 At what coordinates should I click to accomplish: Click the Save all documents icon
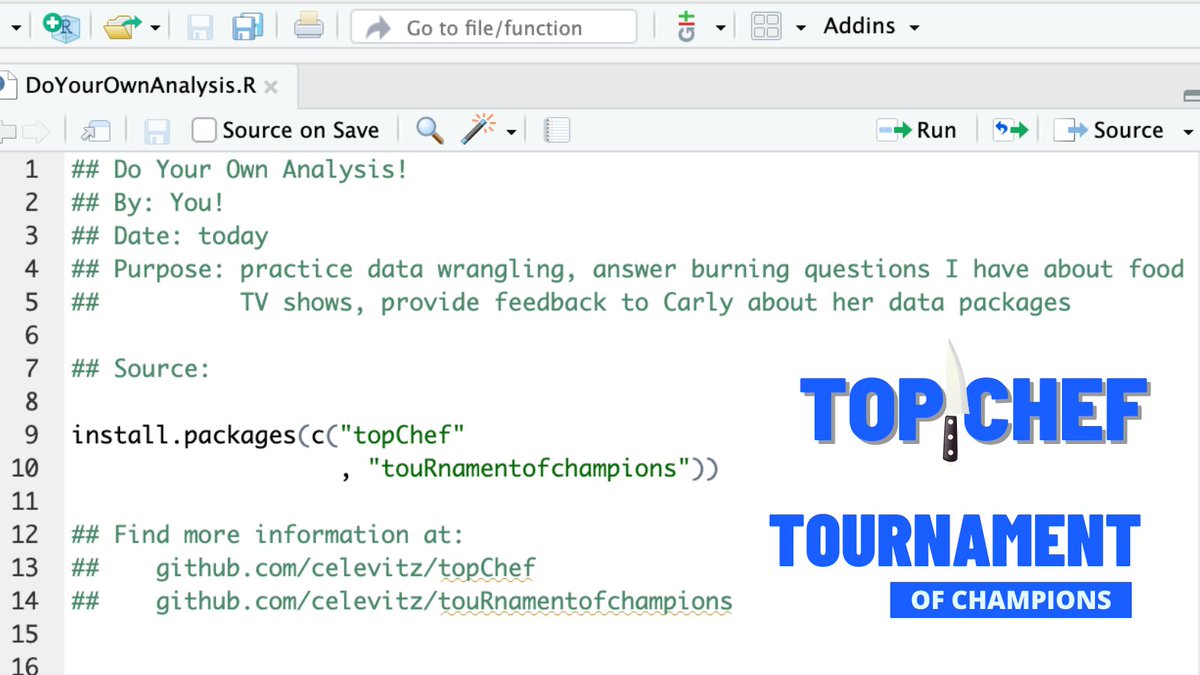pyautogui.click(x=247, y=27)
